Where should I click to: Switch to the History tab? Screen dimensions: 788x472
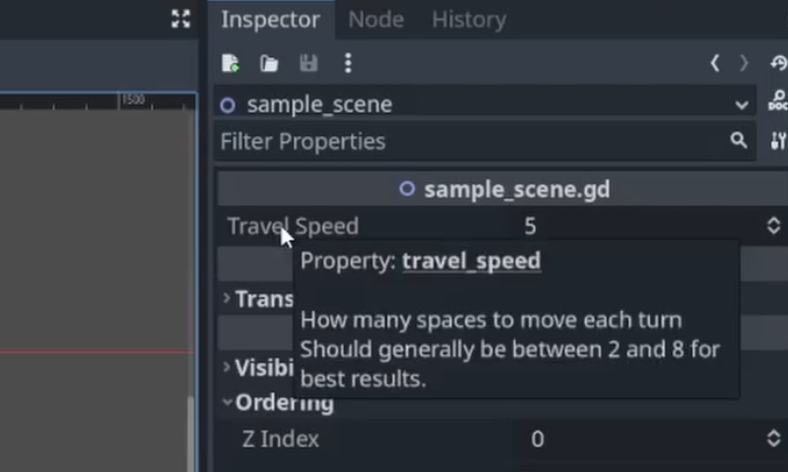469,20
